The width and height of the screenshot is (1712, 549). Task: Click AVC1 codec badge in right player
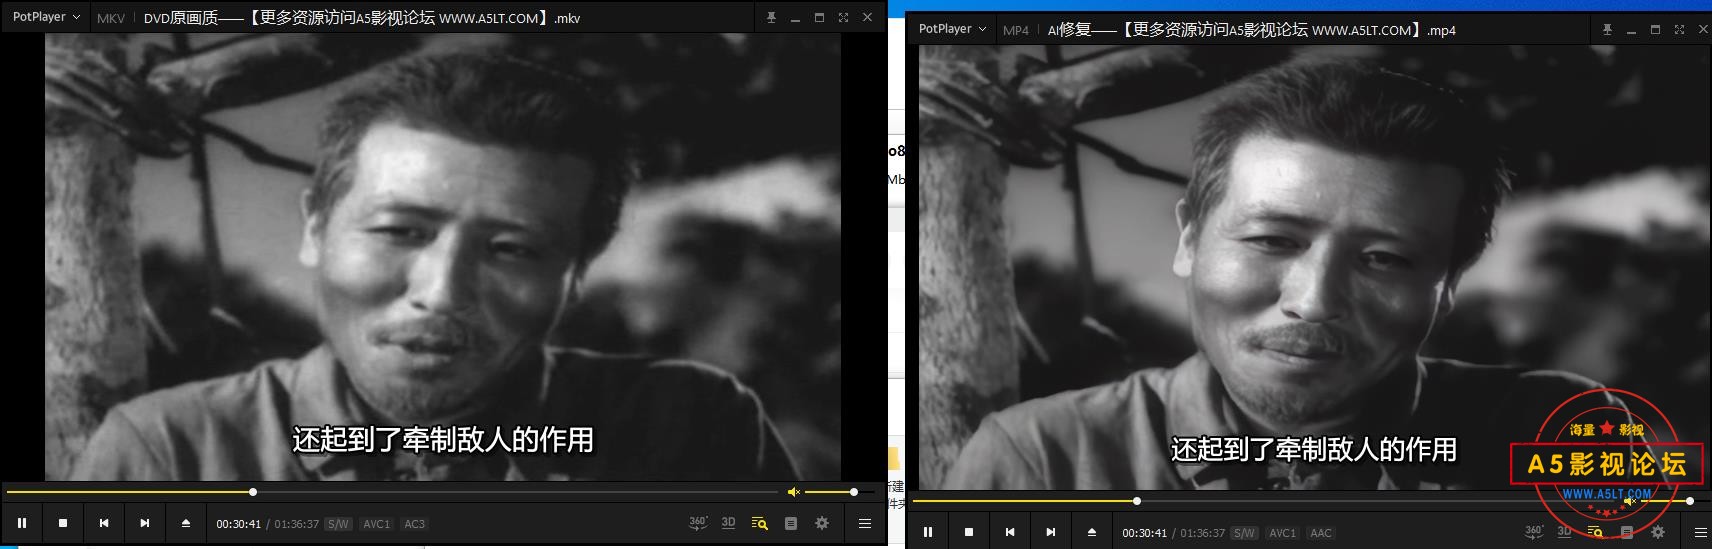[1283, 533]
